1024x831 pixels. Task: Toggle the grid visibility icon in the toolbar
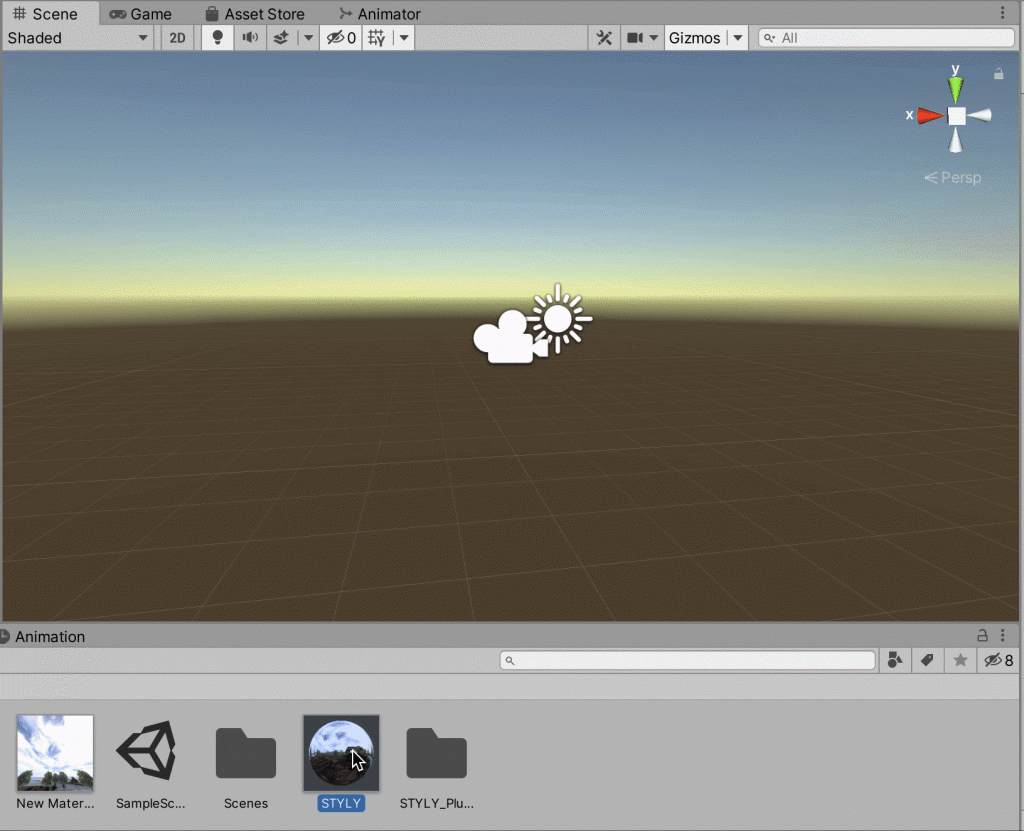pyautogui.click(x=377, y=37)
